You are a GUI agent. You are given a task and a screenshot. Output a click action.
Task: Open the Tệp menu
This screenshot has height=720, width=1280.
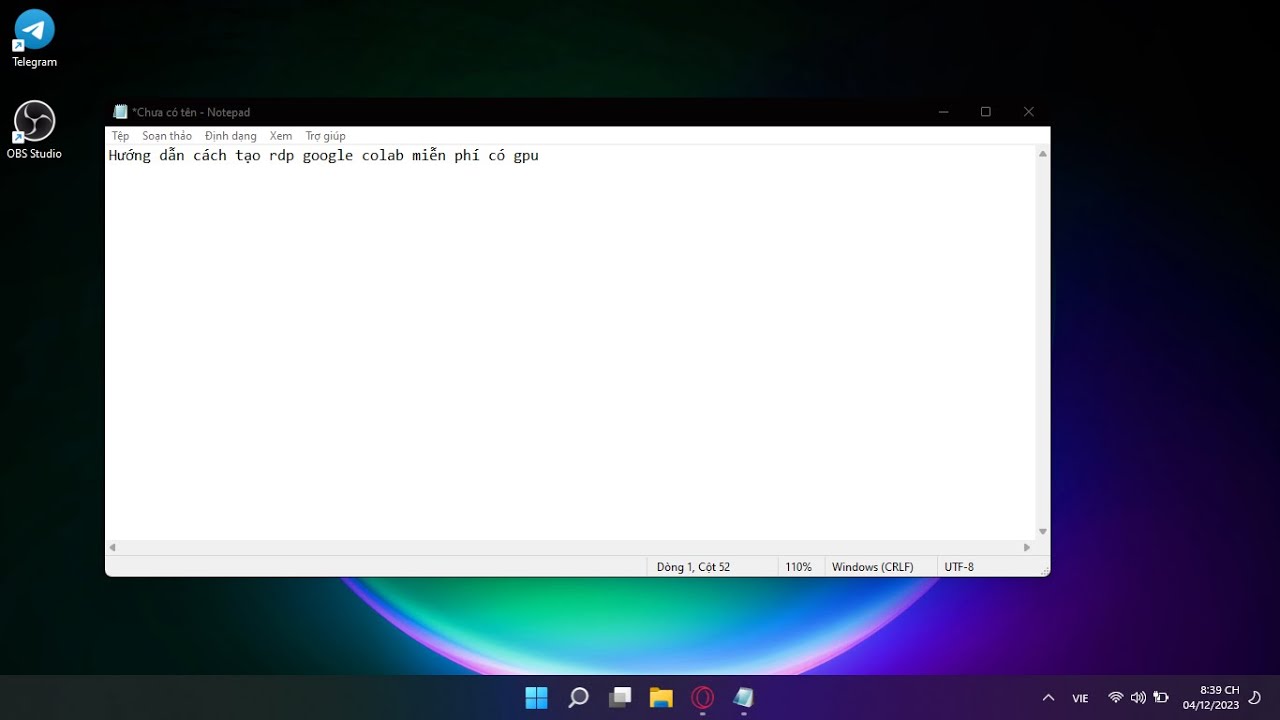pyautogui.click(x=121, y=136)
